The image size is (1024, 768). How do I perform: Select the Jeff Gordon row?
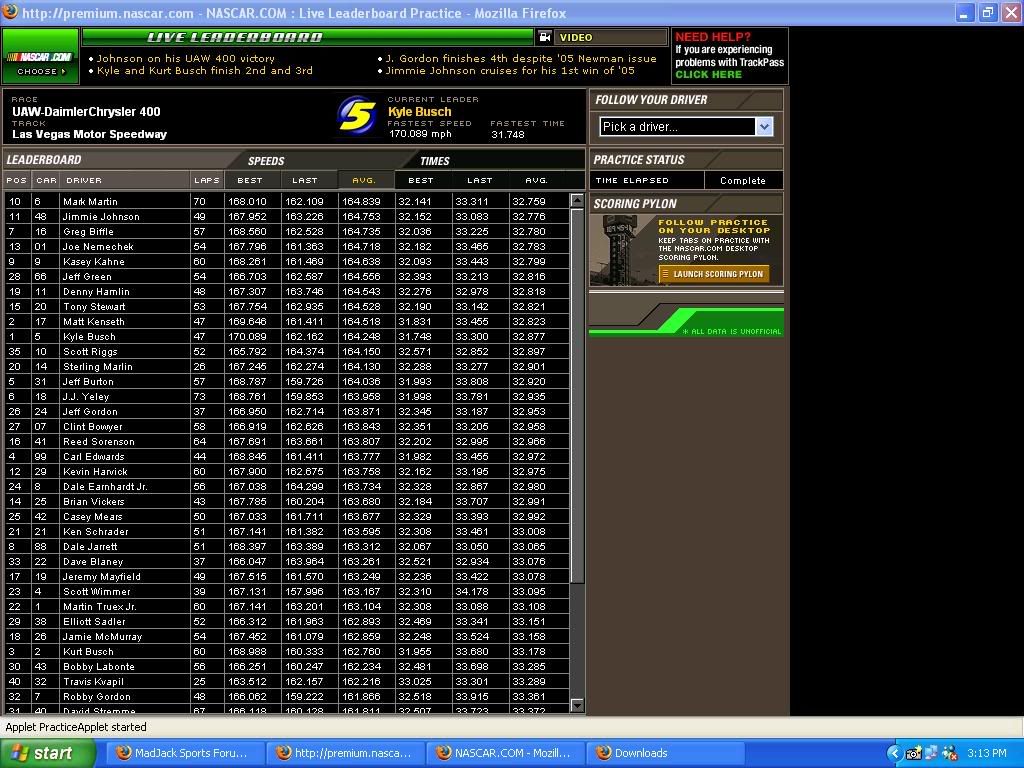(287, 411)
